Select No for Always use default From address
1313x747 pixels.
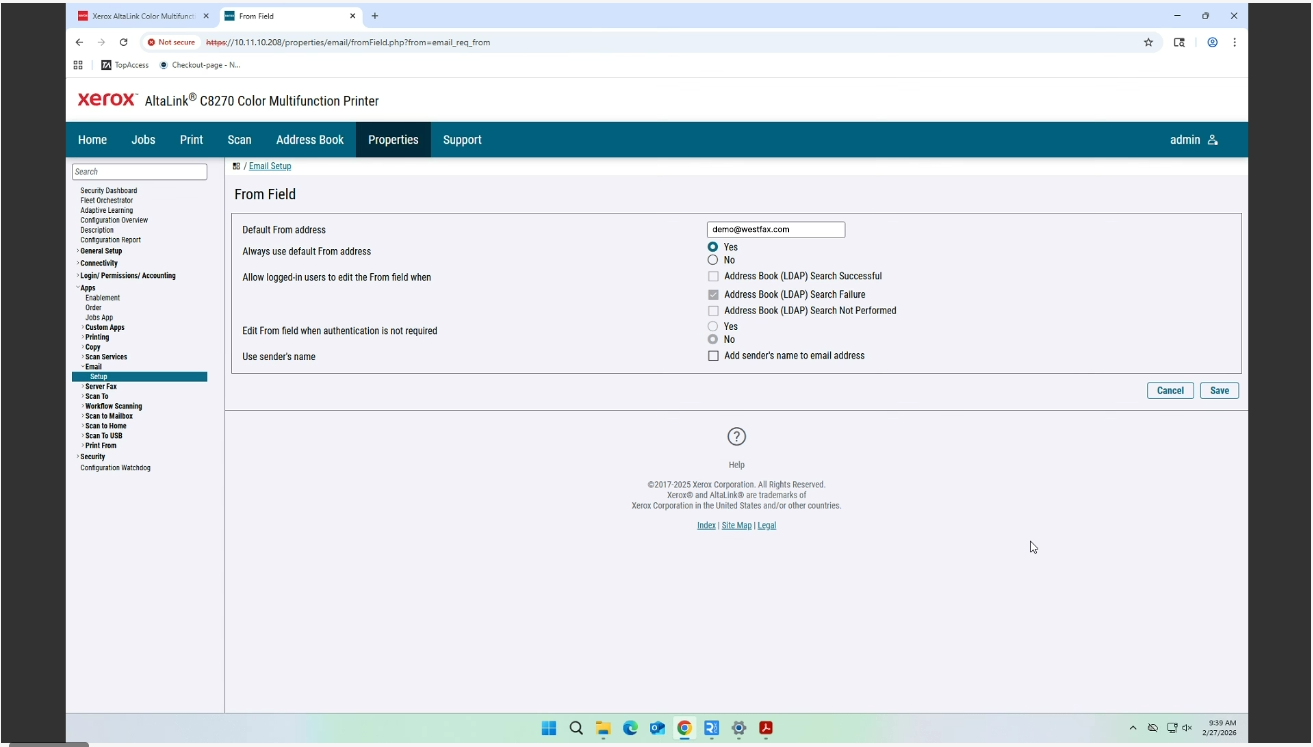coord(713,258)
